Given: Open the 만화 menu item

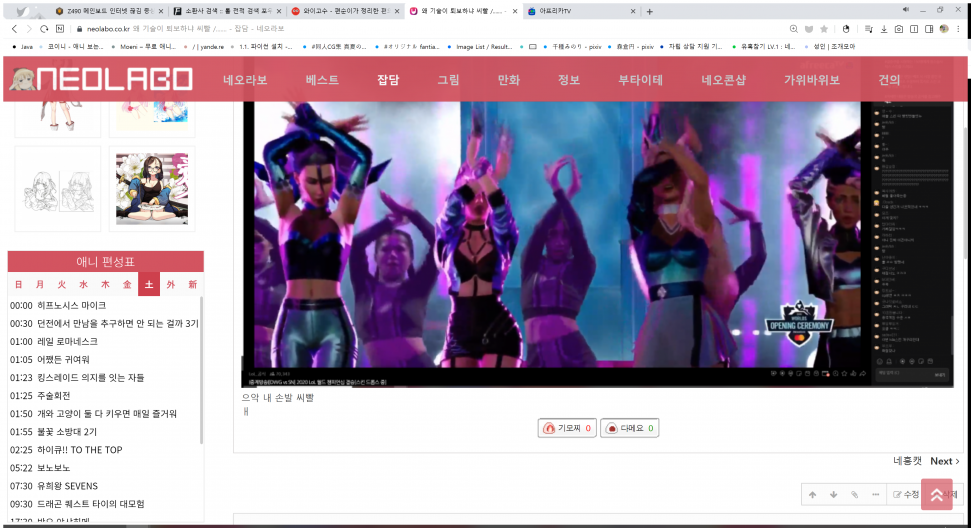Looking at the screenshot, I should (x=508, y=80).
